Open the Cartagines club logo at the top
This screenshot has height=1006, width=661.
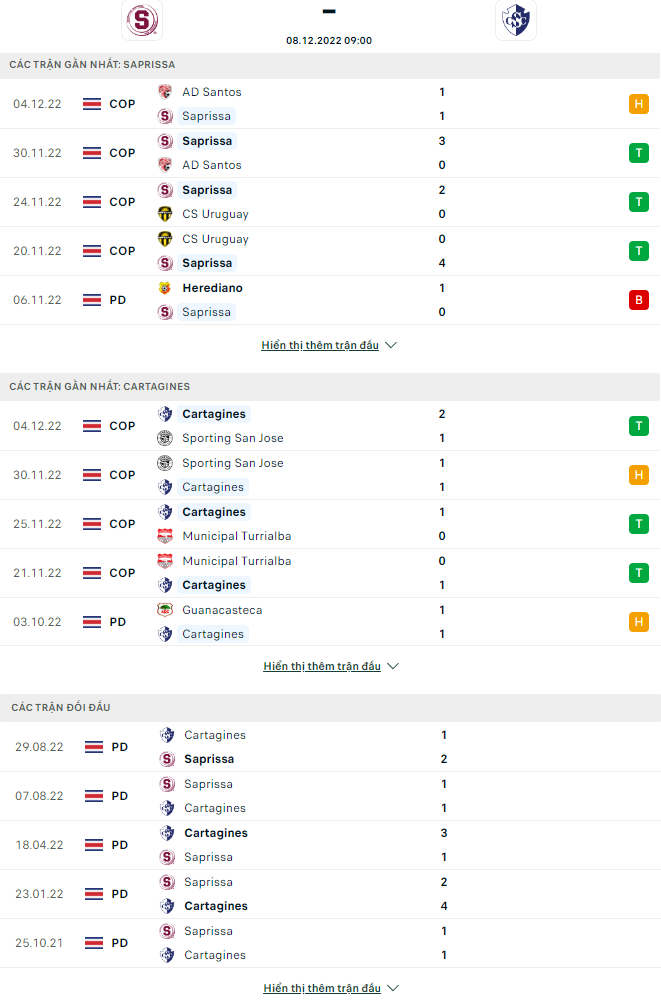tap(516, 20)
